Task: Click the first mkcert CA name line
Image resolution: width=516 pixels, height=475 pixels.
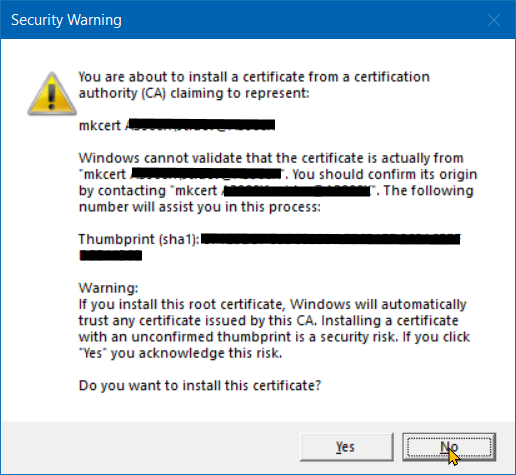Action: [x=177, y=125]
